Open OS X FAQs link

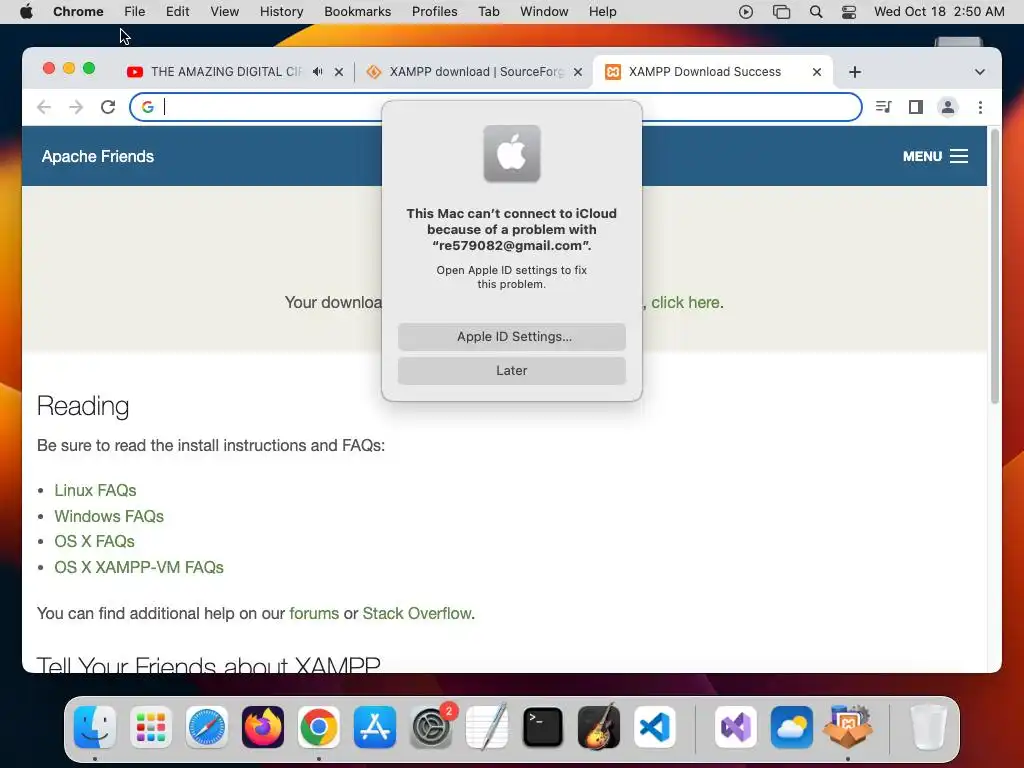coord(95,541)
